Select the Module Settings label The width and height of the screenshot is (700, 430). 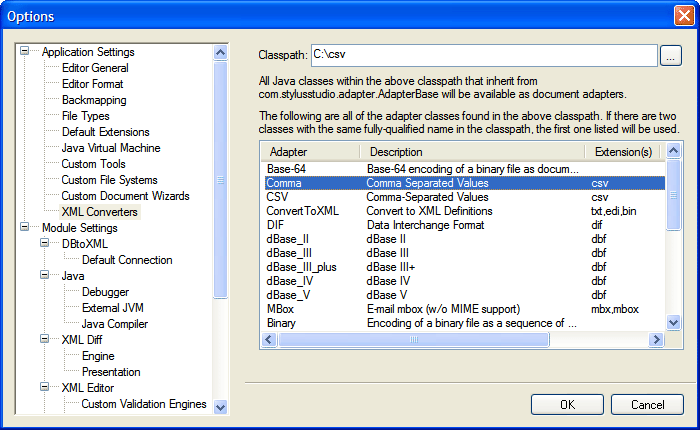(x=79, y=228)
